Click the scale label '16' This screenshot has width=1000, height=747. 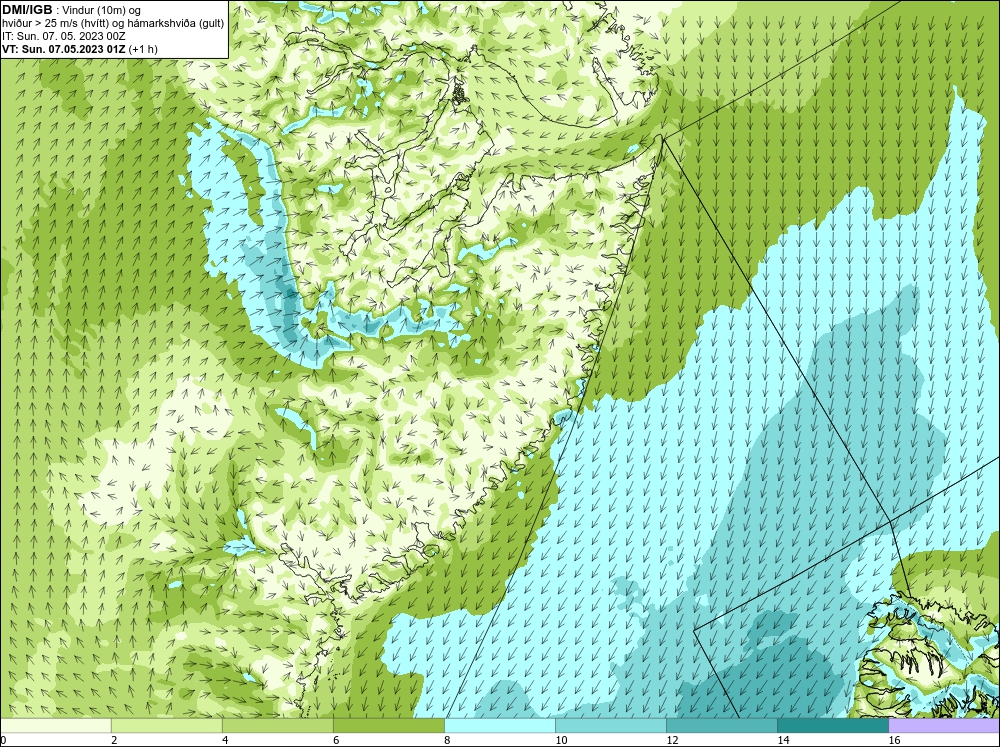(895, 740)
